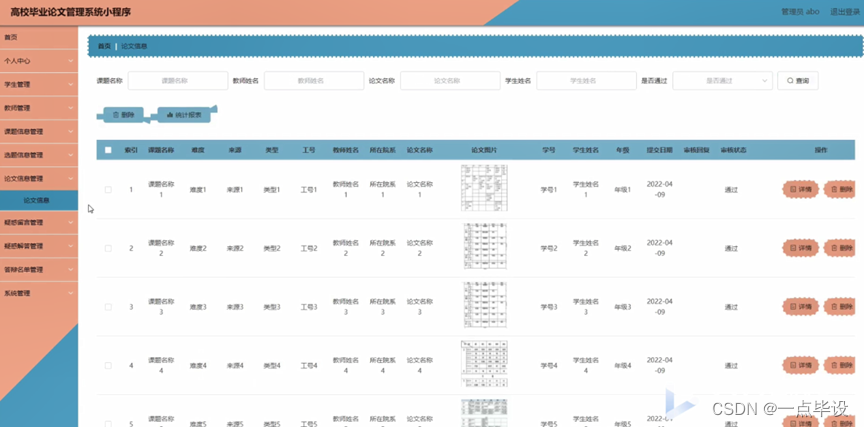Click the 查询 search button
Viewport: 864px width, 427px height.
(x=797, y=80)
